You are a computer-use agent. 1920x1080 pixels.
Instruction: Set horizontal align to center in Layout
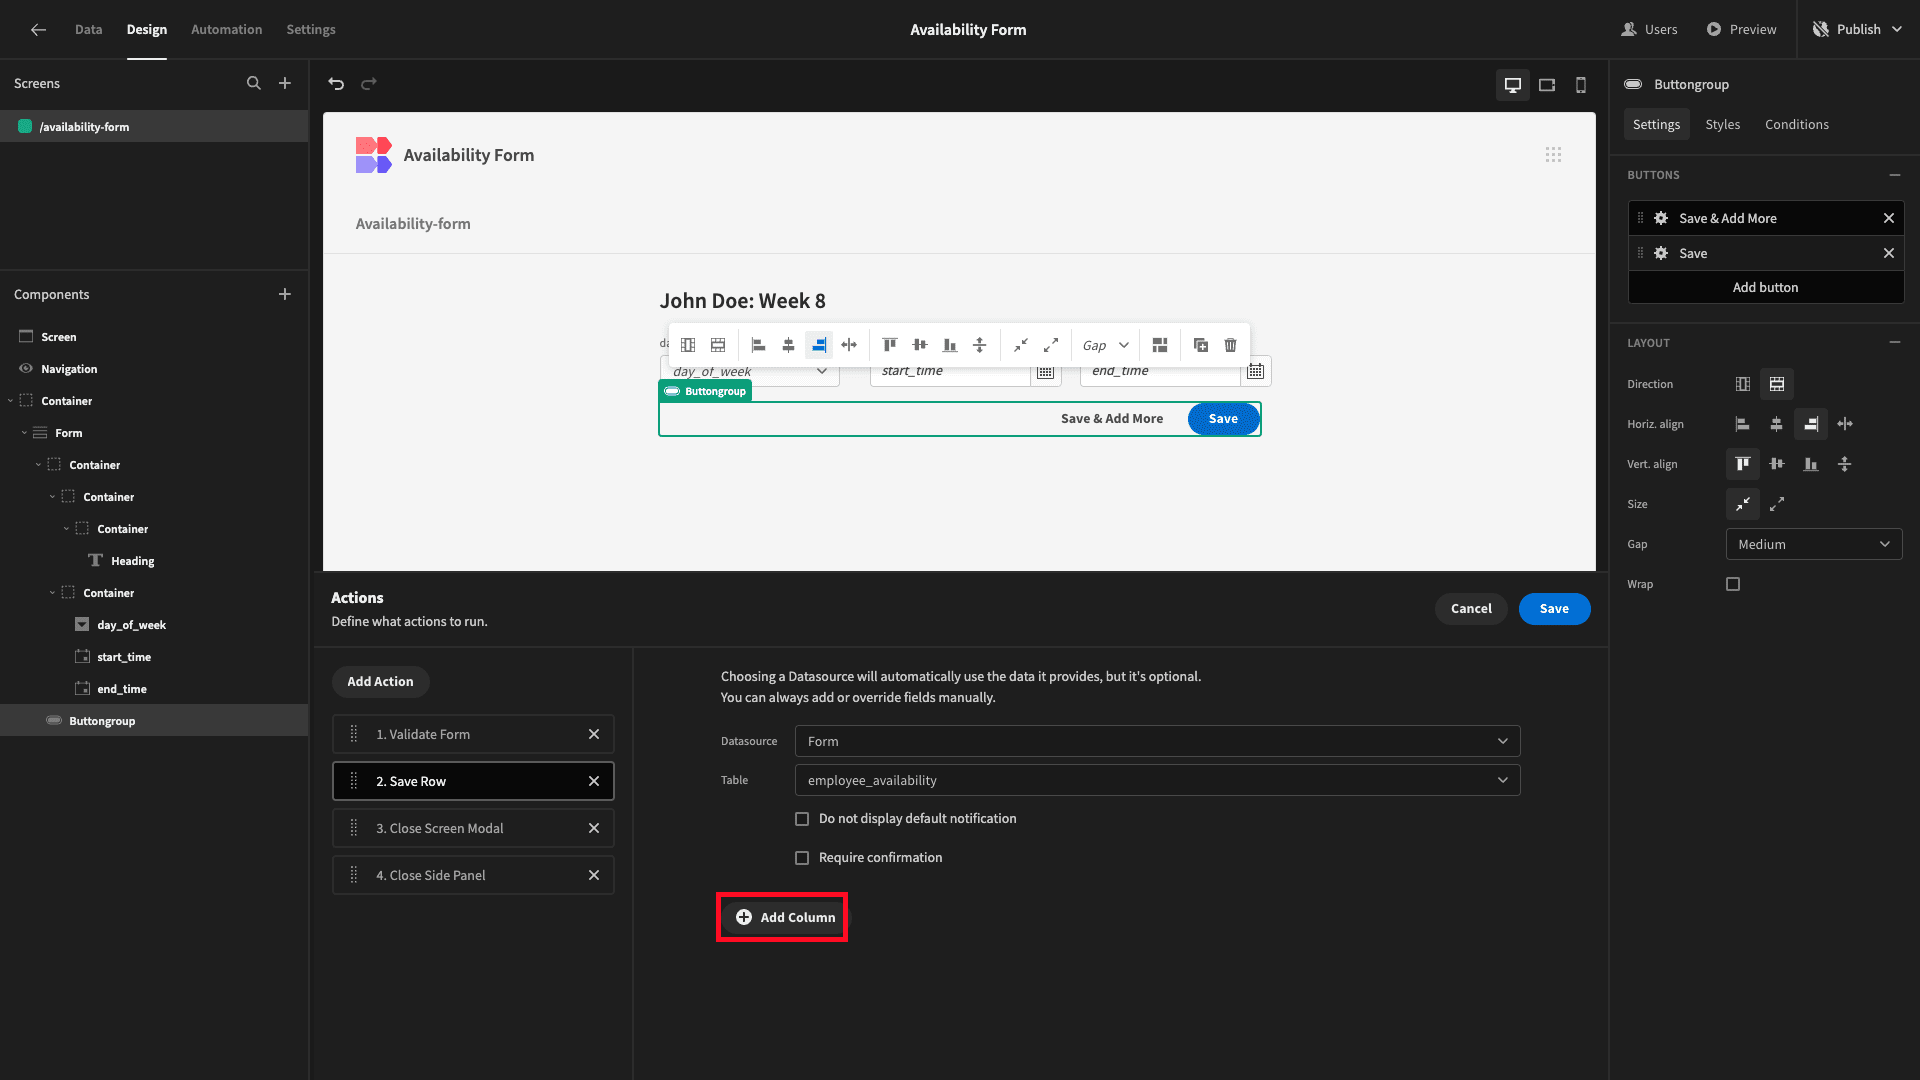pos(1777,424)
